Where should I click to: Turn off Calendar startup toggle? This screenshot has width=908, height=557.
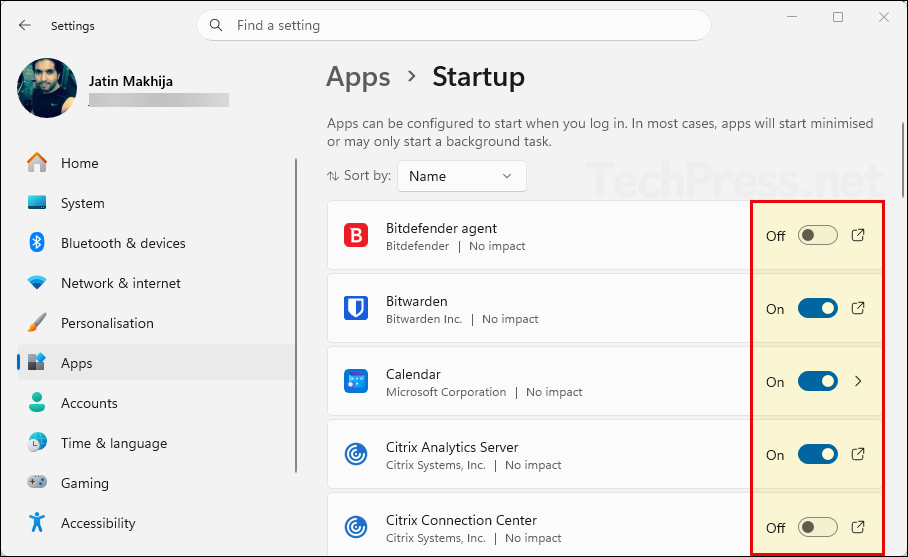(x=818, y=381)
